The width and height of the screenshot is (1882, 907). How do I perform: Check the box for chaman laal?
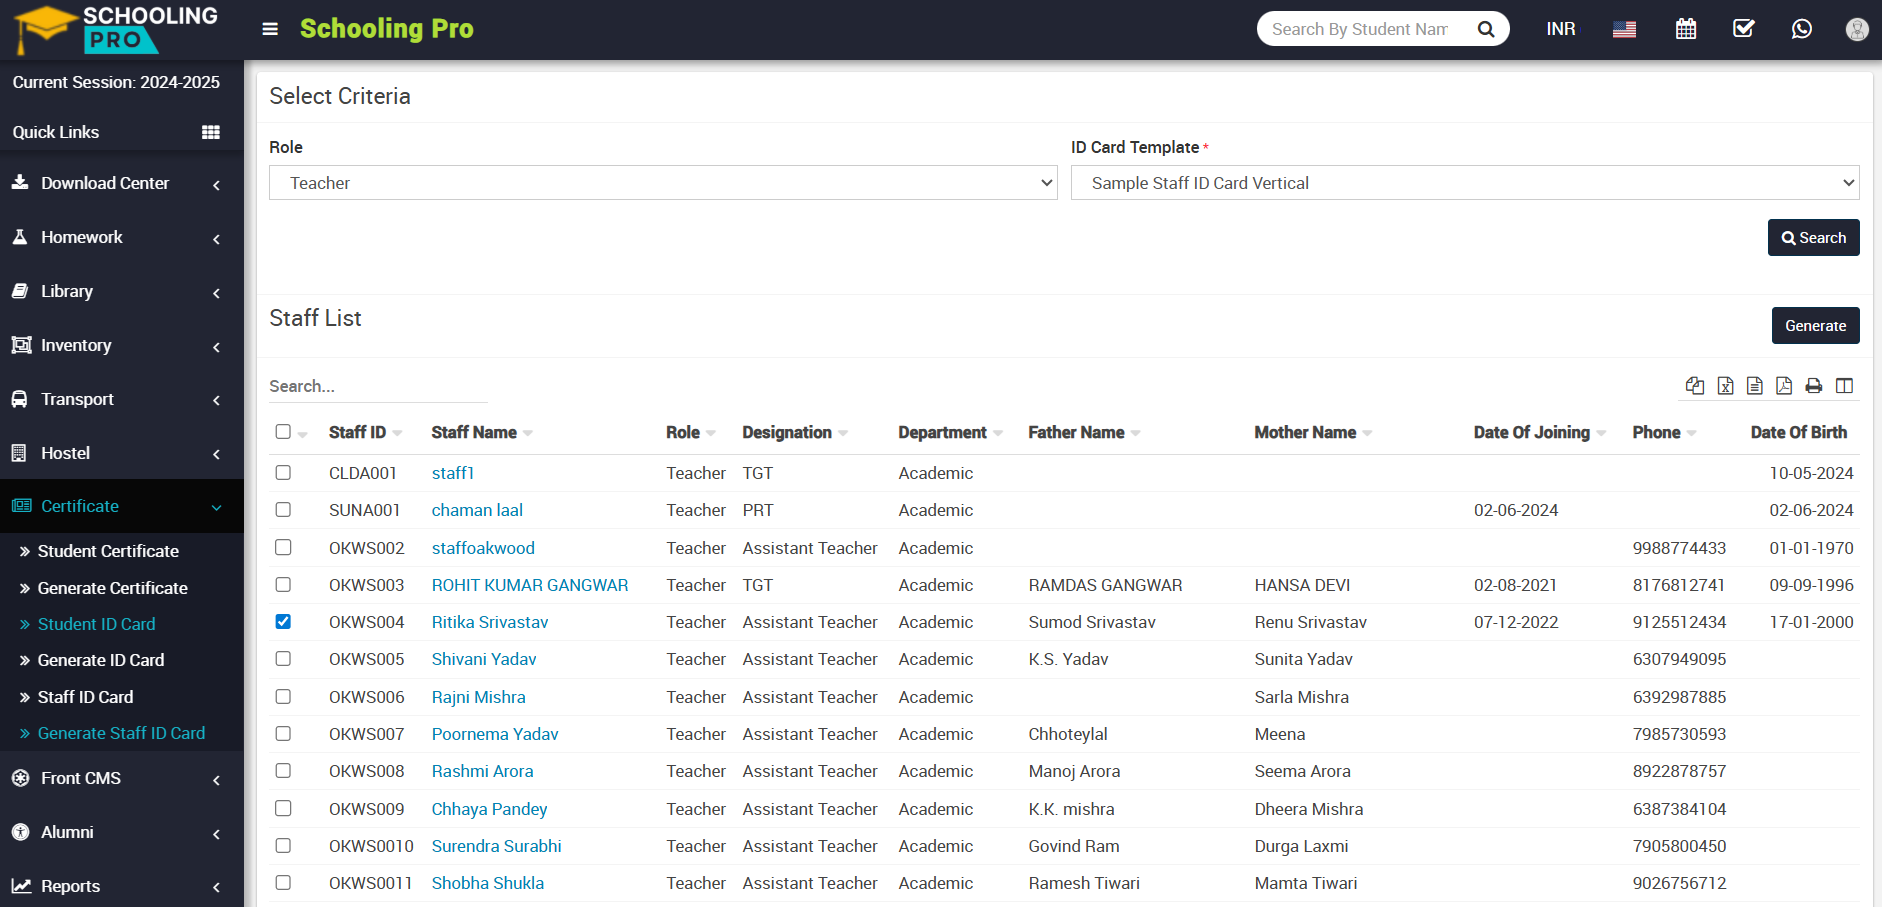click(x=283, y=510)
